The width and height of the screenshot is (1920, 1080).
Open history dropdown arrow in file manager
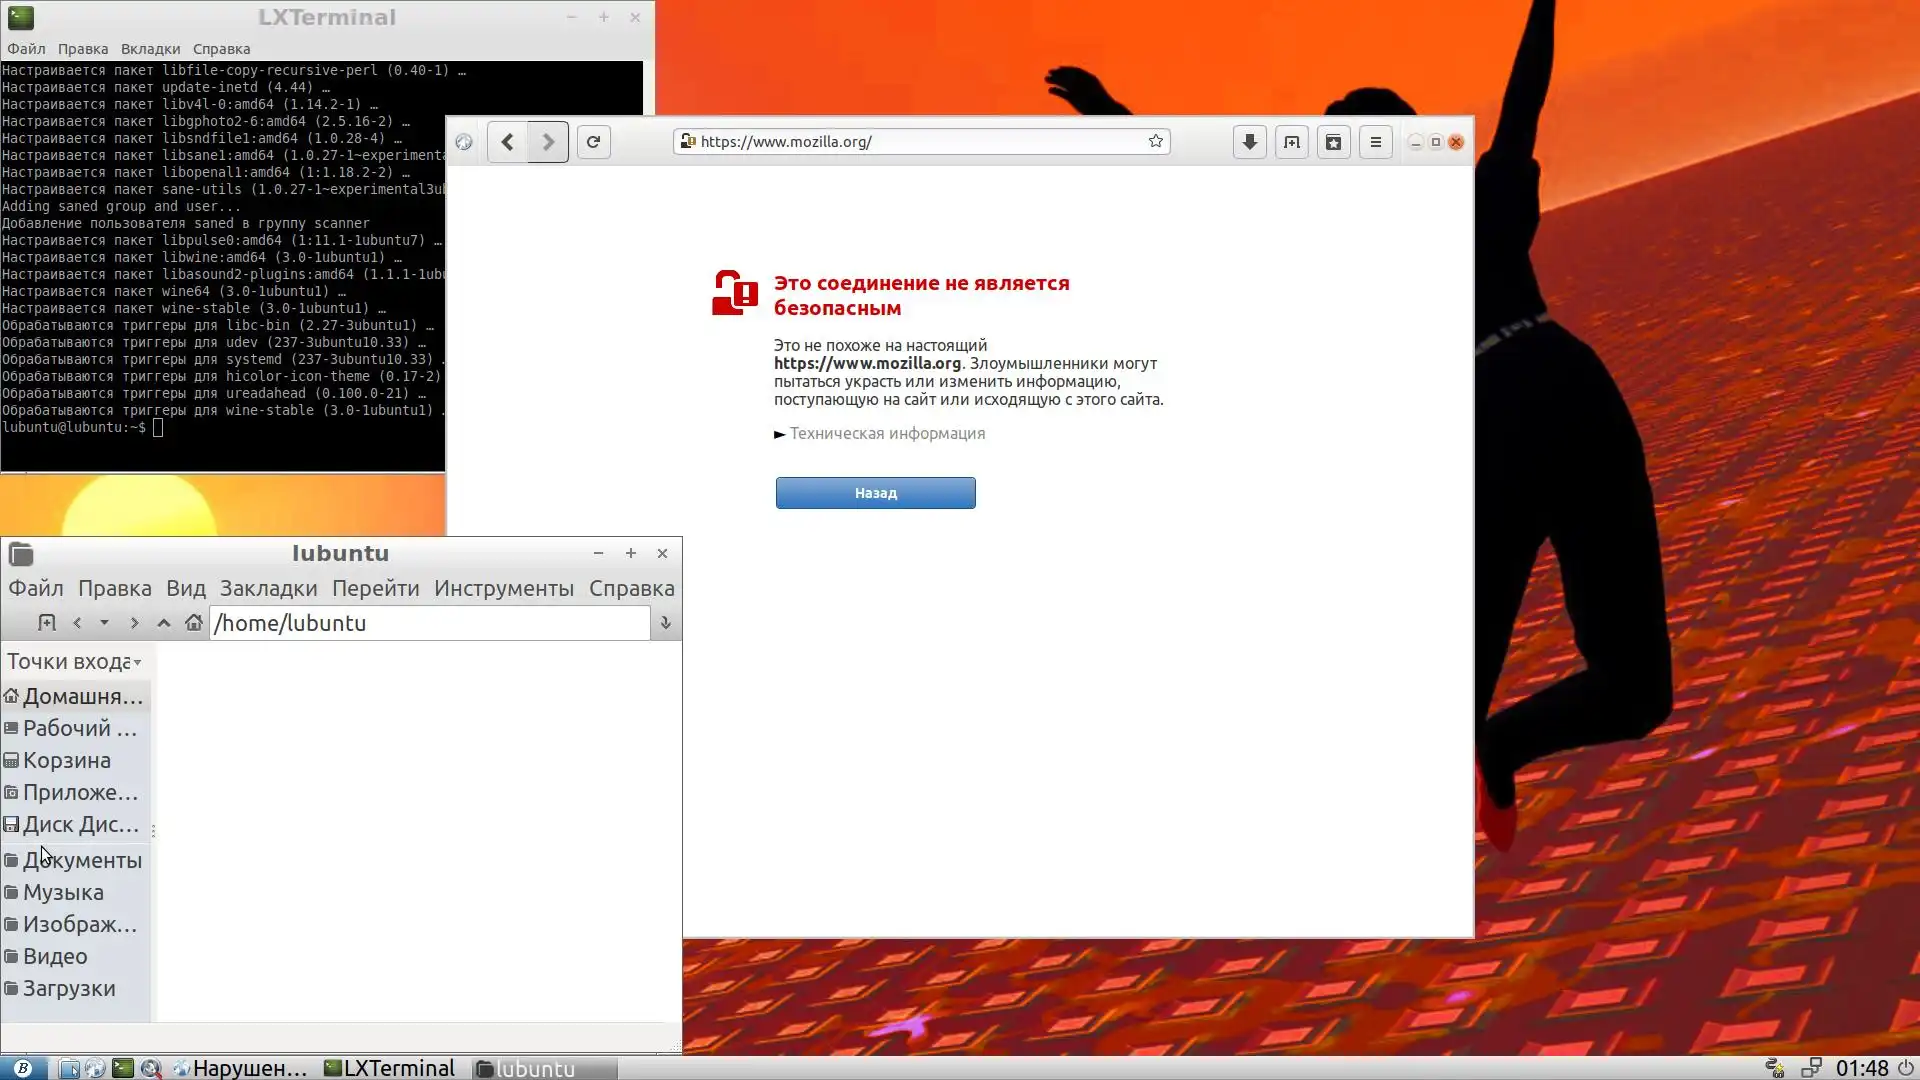[104, 623]
